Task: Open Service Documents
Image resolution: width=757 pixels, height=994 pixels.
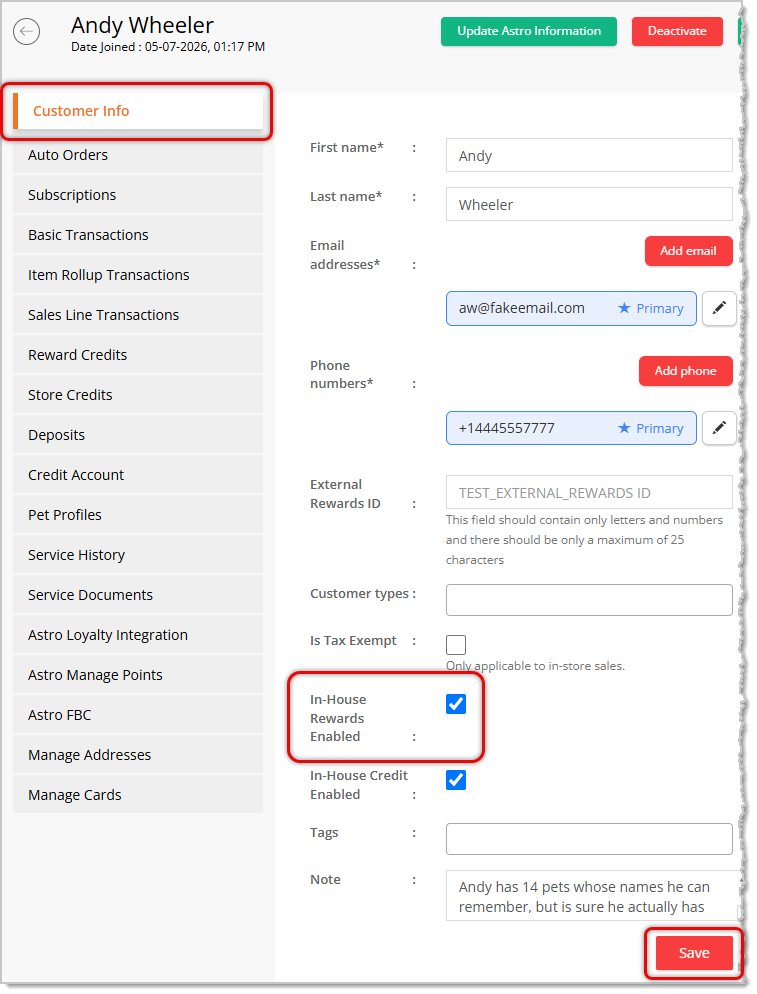Action: (x=138, y=595)
